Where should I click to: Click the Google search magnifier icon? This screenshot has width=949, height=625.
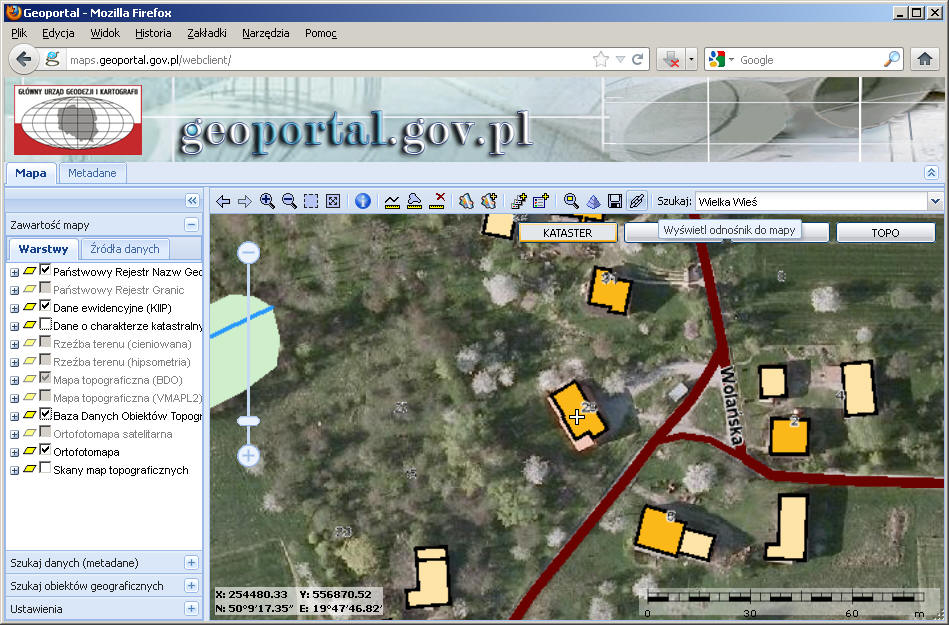coord(892,59)
